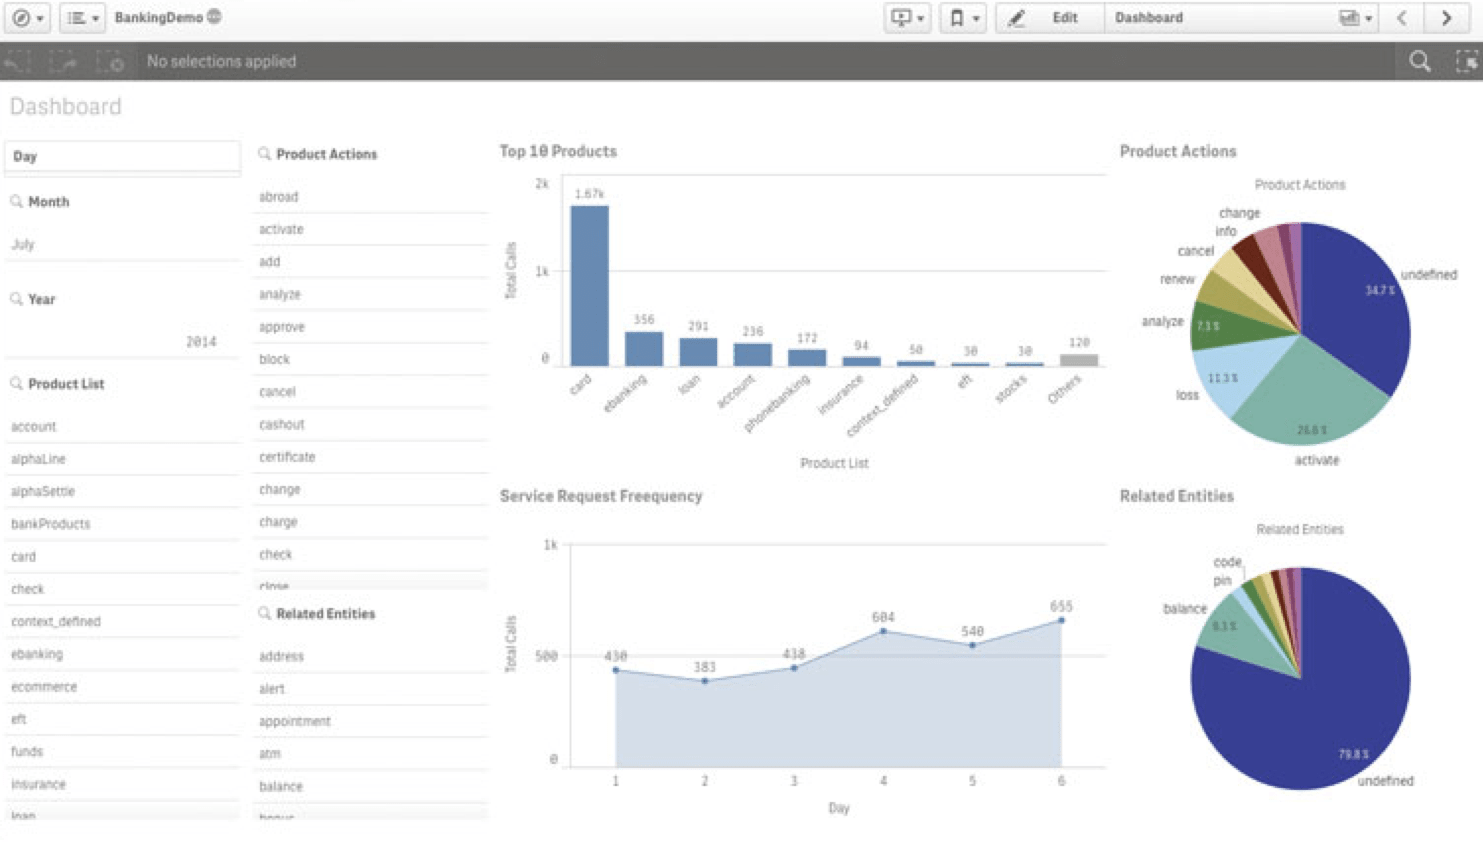
Task: Select appointment in Related Entities list
Action: 370,721
